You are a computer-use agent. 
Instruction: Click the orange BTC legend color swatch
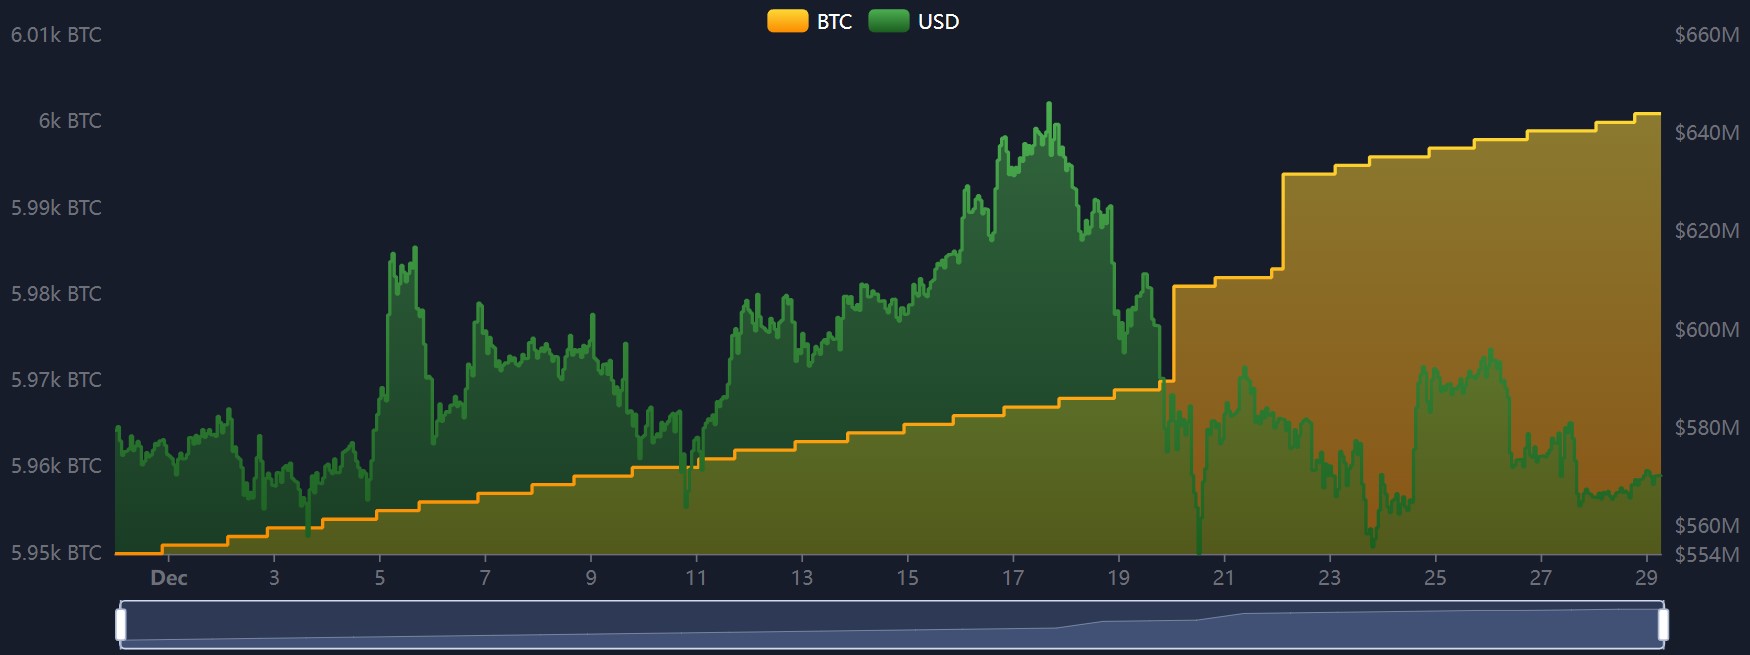click(x=788, y=21)
